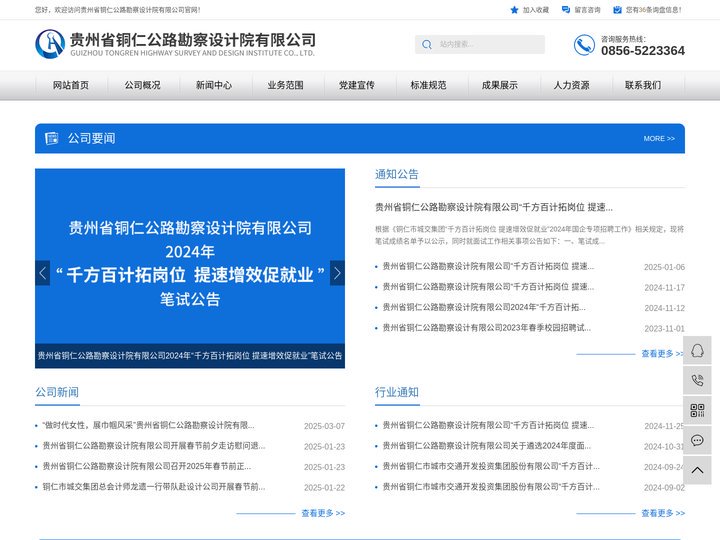This screenshot has height=540, width=720.
Task: Click the 加入收藏 link
Action: point(535,10)
